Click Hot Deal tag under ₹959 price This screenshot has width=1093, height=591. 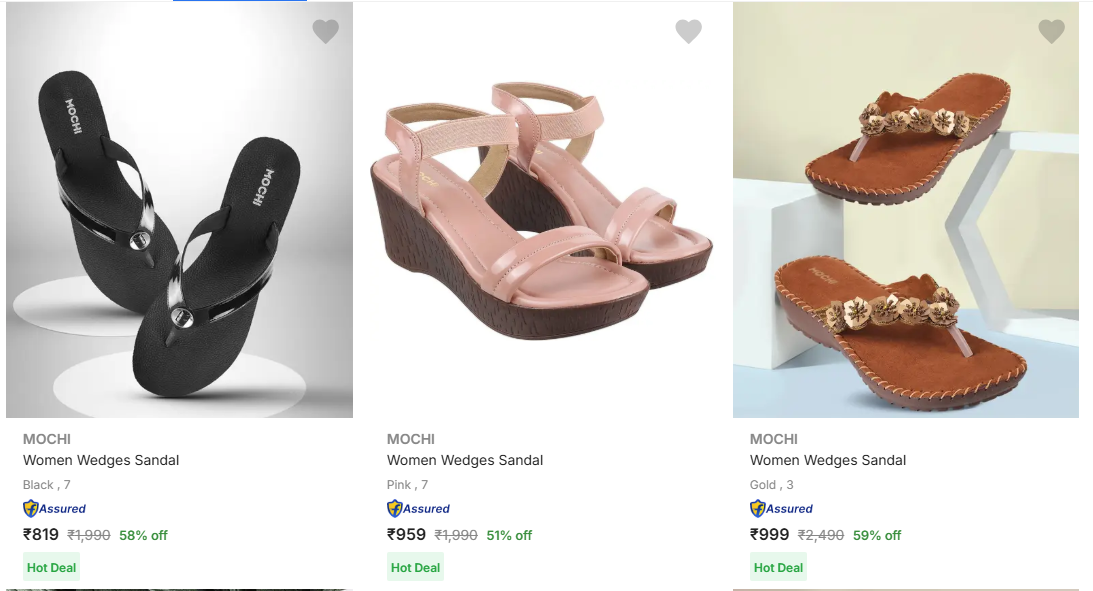[x=415, y=567]
